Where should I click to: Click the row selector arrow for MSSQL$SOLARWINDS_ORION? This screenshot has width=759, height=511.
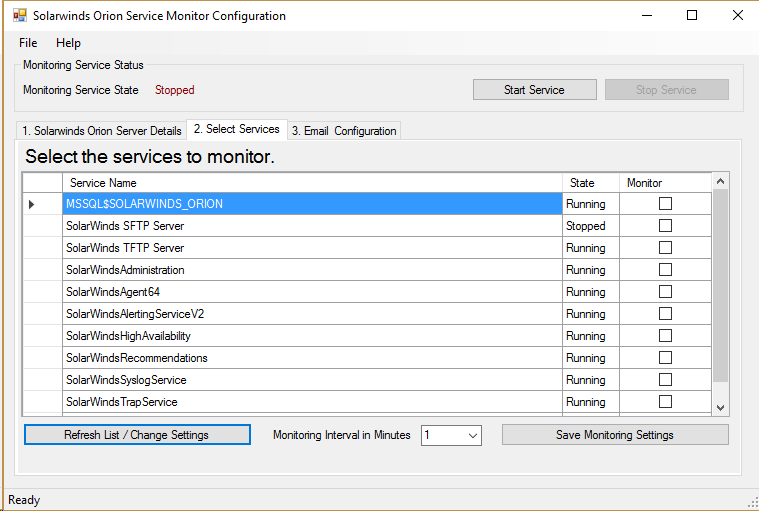(32, 204)
